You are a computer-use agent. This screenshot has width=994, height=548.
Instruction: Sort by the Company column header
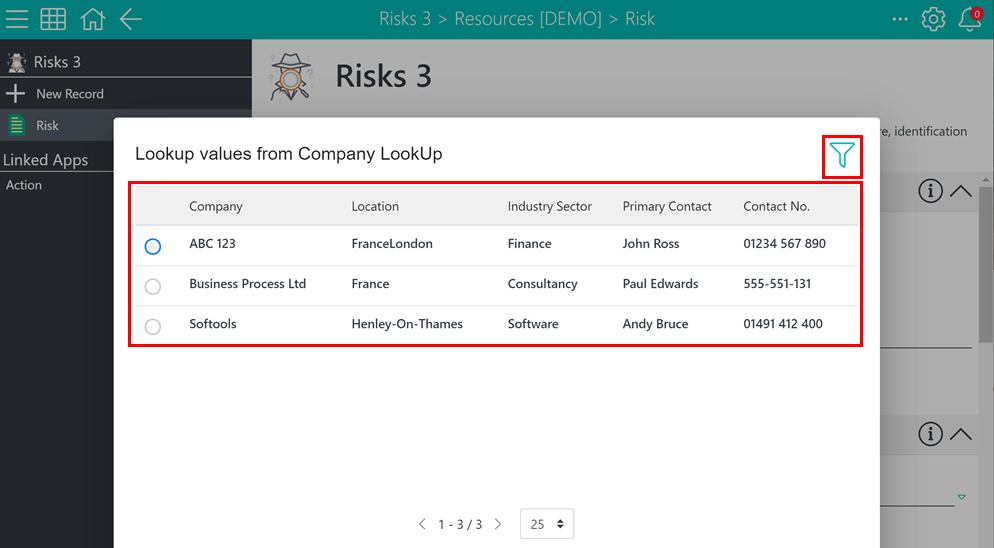point(216,206)
